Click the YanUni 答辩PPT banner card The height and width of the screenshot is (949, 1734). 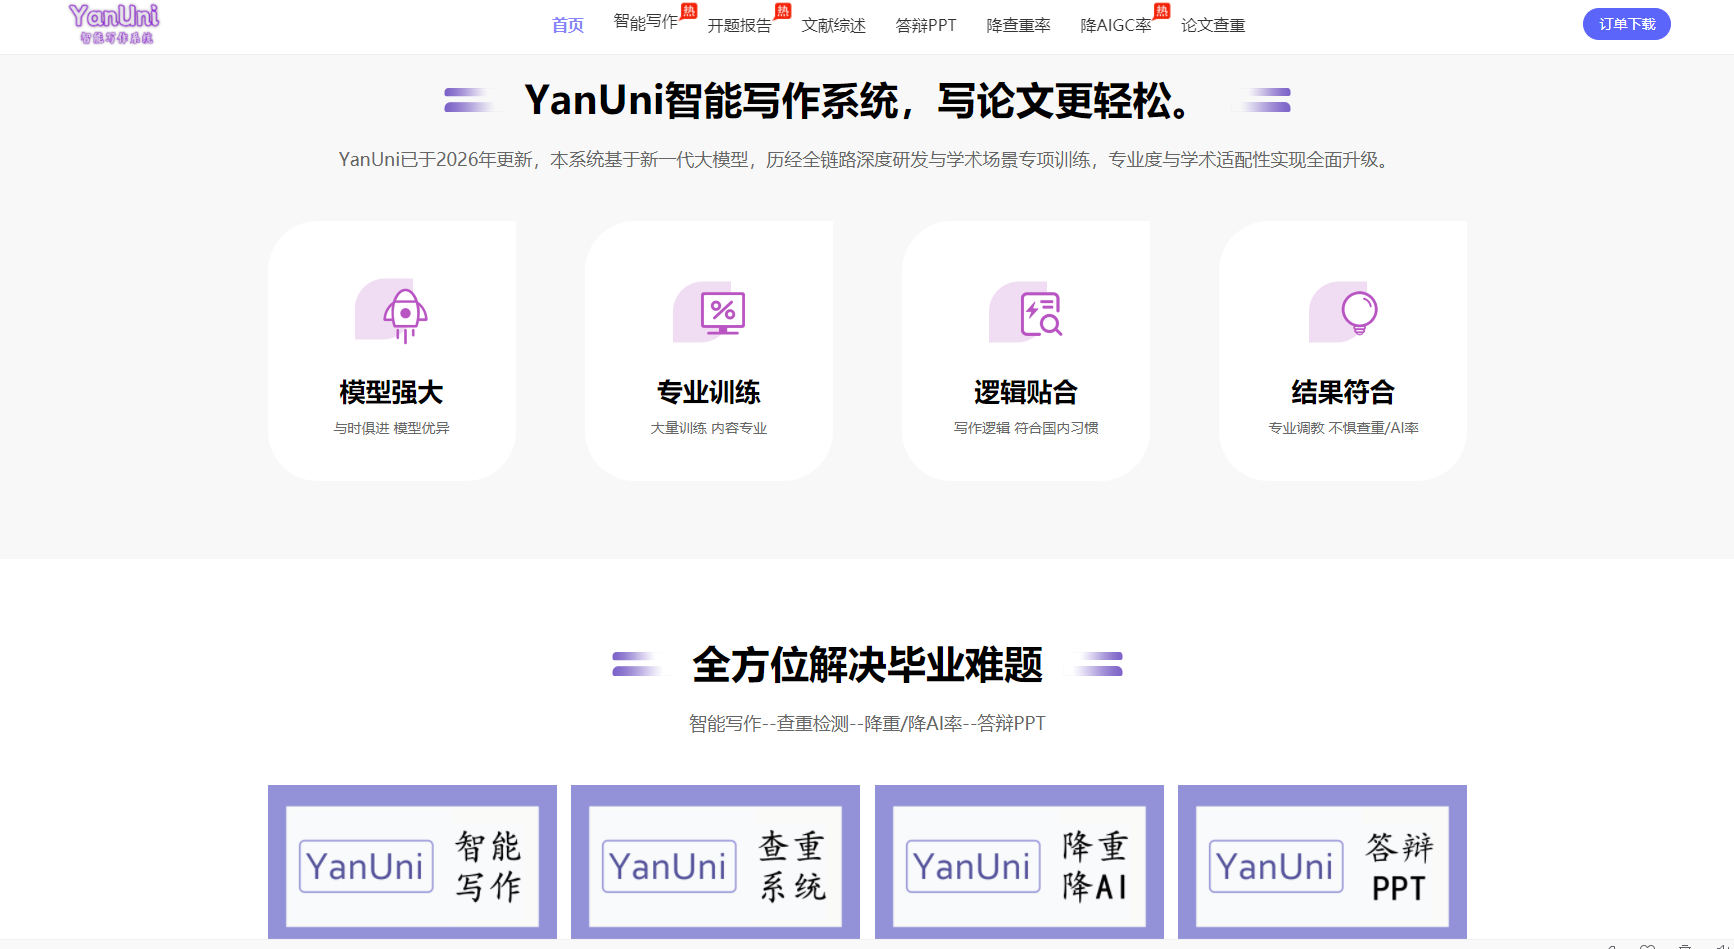pos(1321,862)
